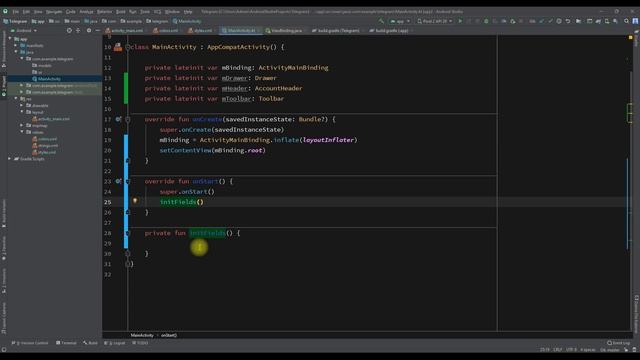Viewport: 640px width, 360px height.
Task: Open the Project tool window side tab
Action: click(x=4, y=85)
